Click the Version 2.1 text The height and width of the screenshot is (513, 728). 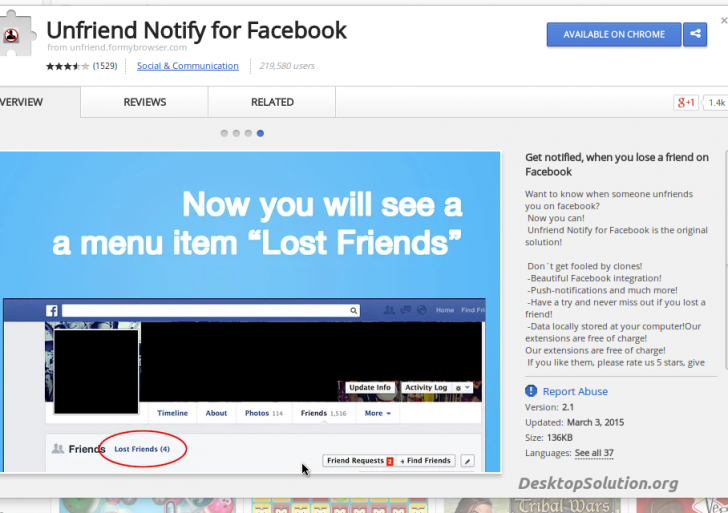pos(549,407)
